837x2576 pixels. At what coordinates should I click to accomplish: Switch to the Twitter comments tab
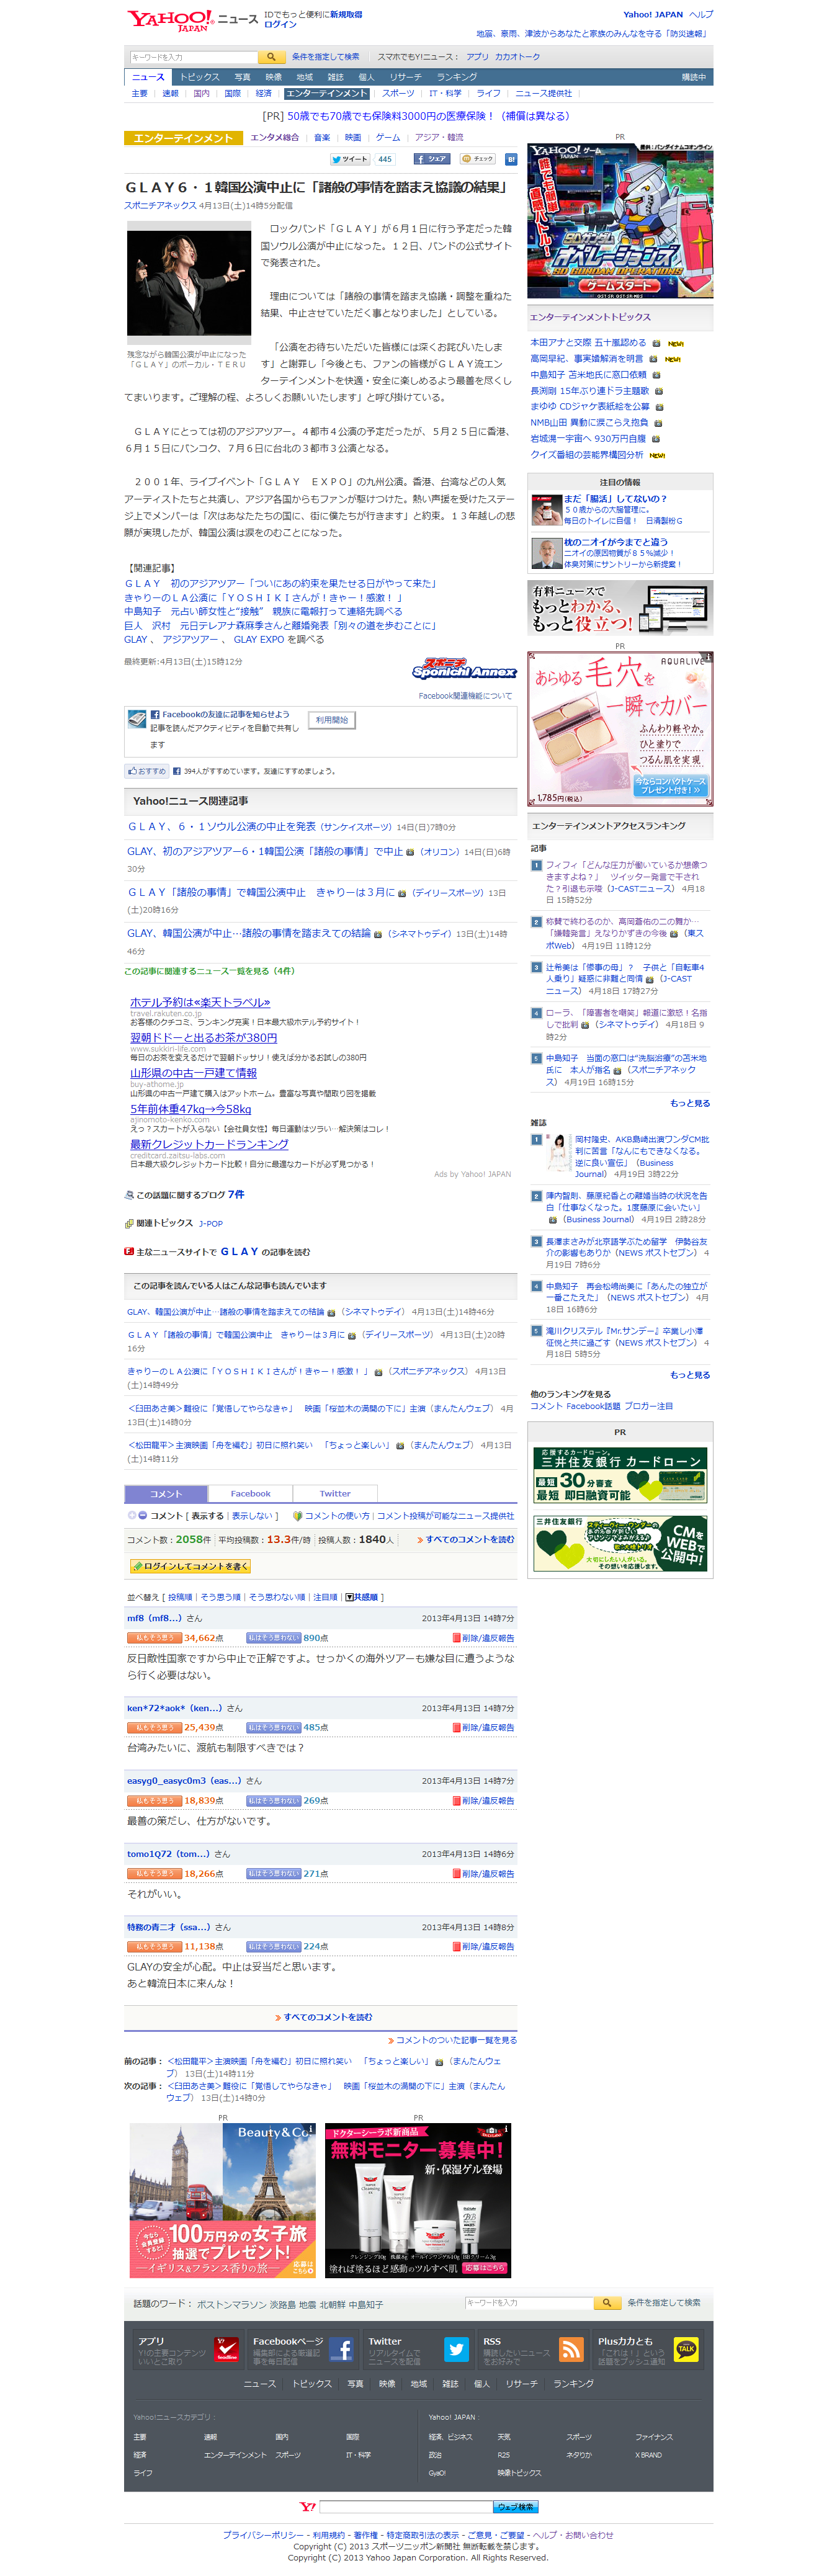335,1493
